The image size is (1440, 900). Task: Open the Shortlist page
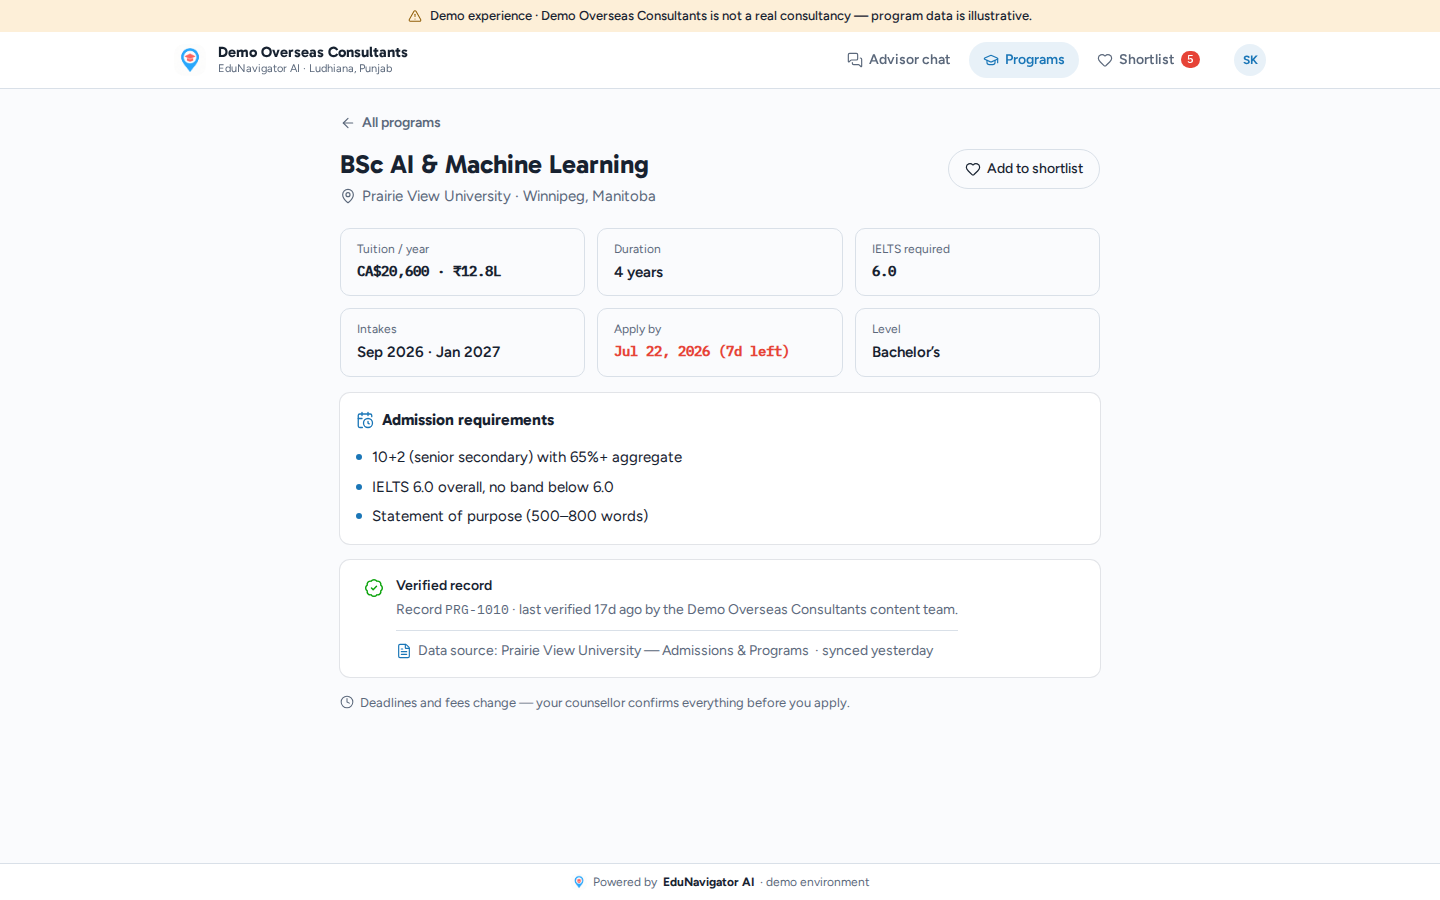[x=1148, y=60]
